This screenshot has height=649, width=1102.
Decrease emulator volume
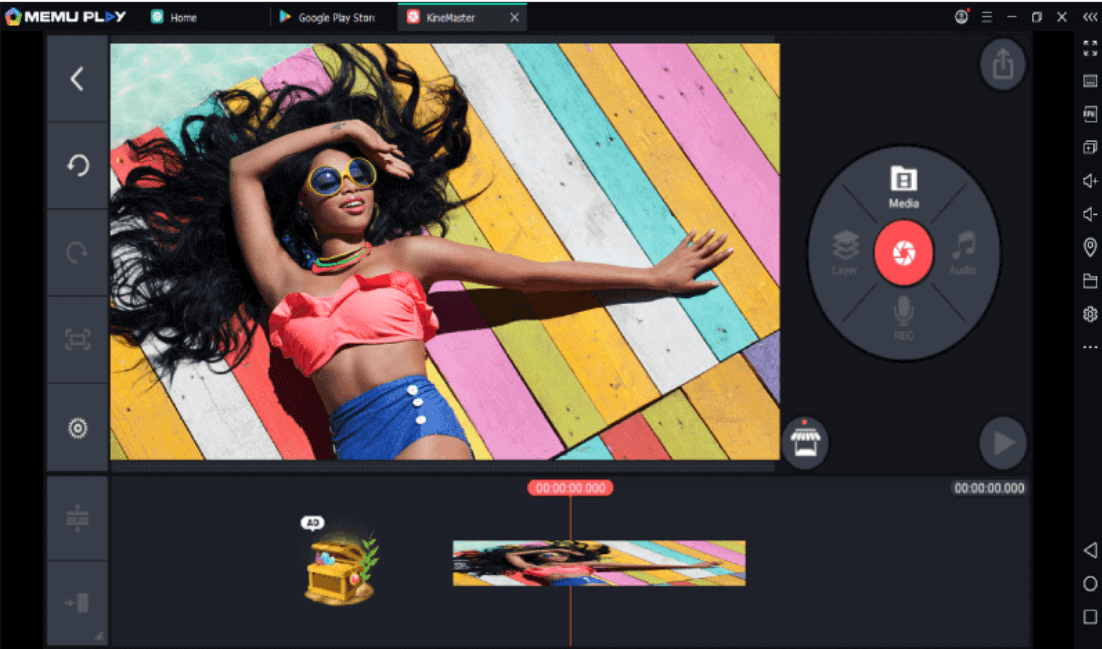1090,214
